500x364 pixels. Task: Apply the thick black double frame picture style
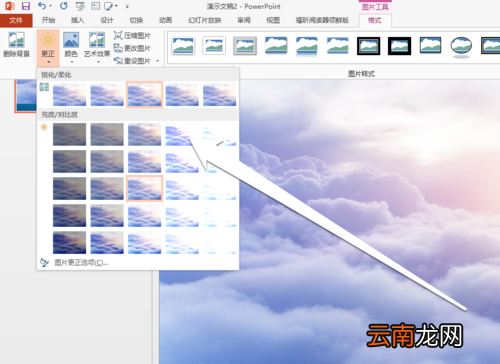(369, 46)
